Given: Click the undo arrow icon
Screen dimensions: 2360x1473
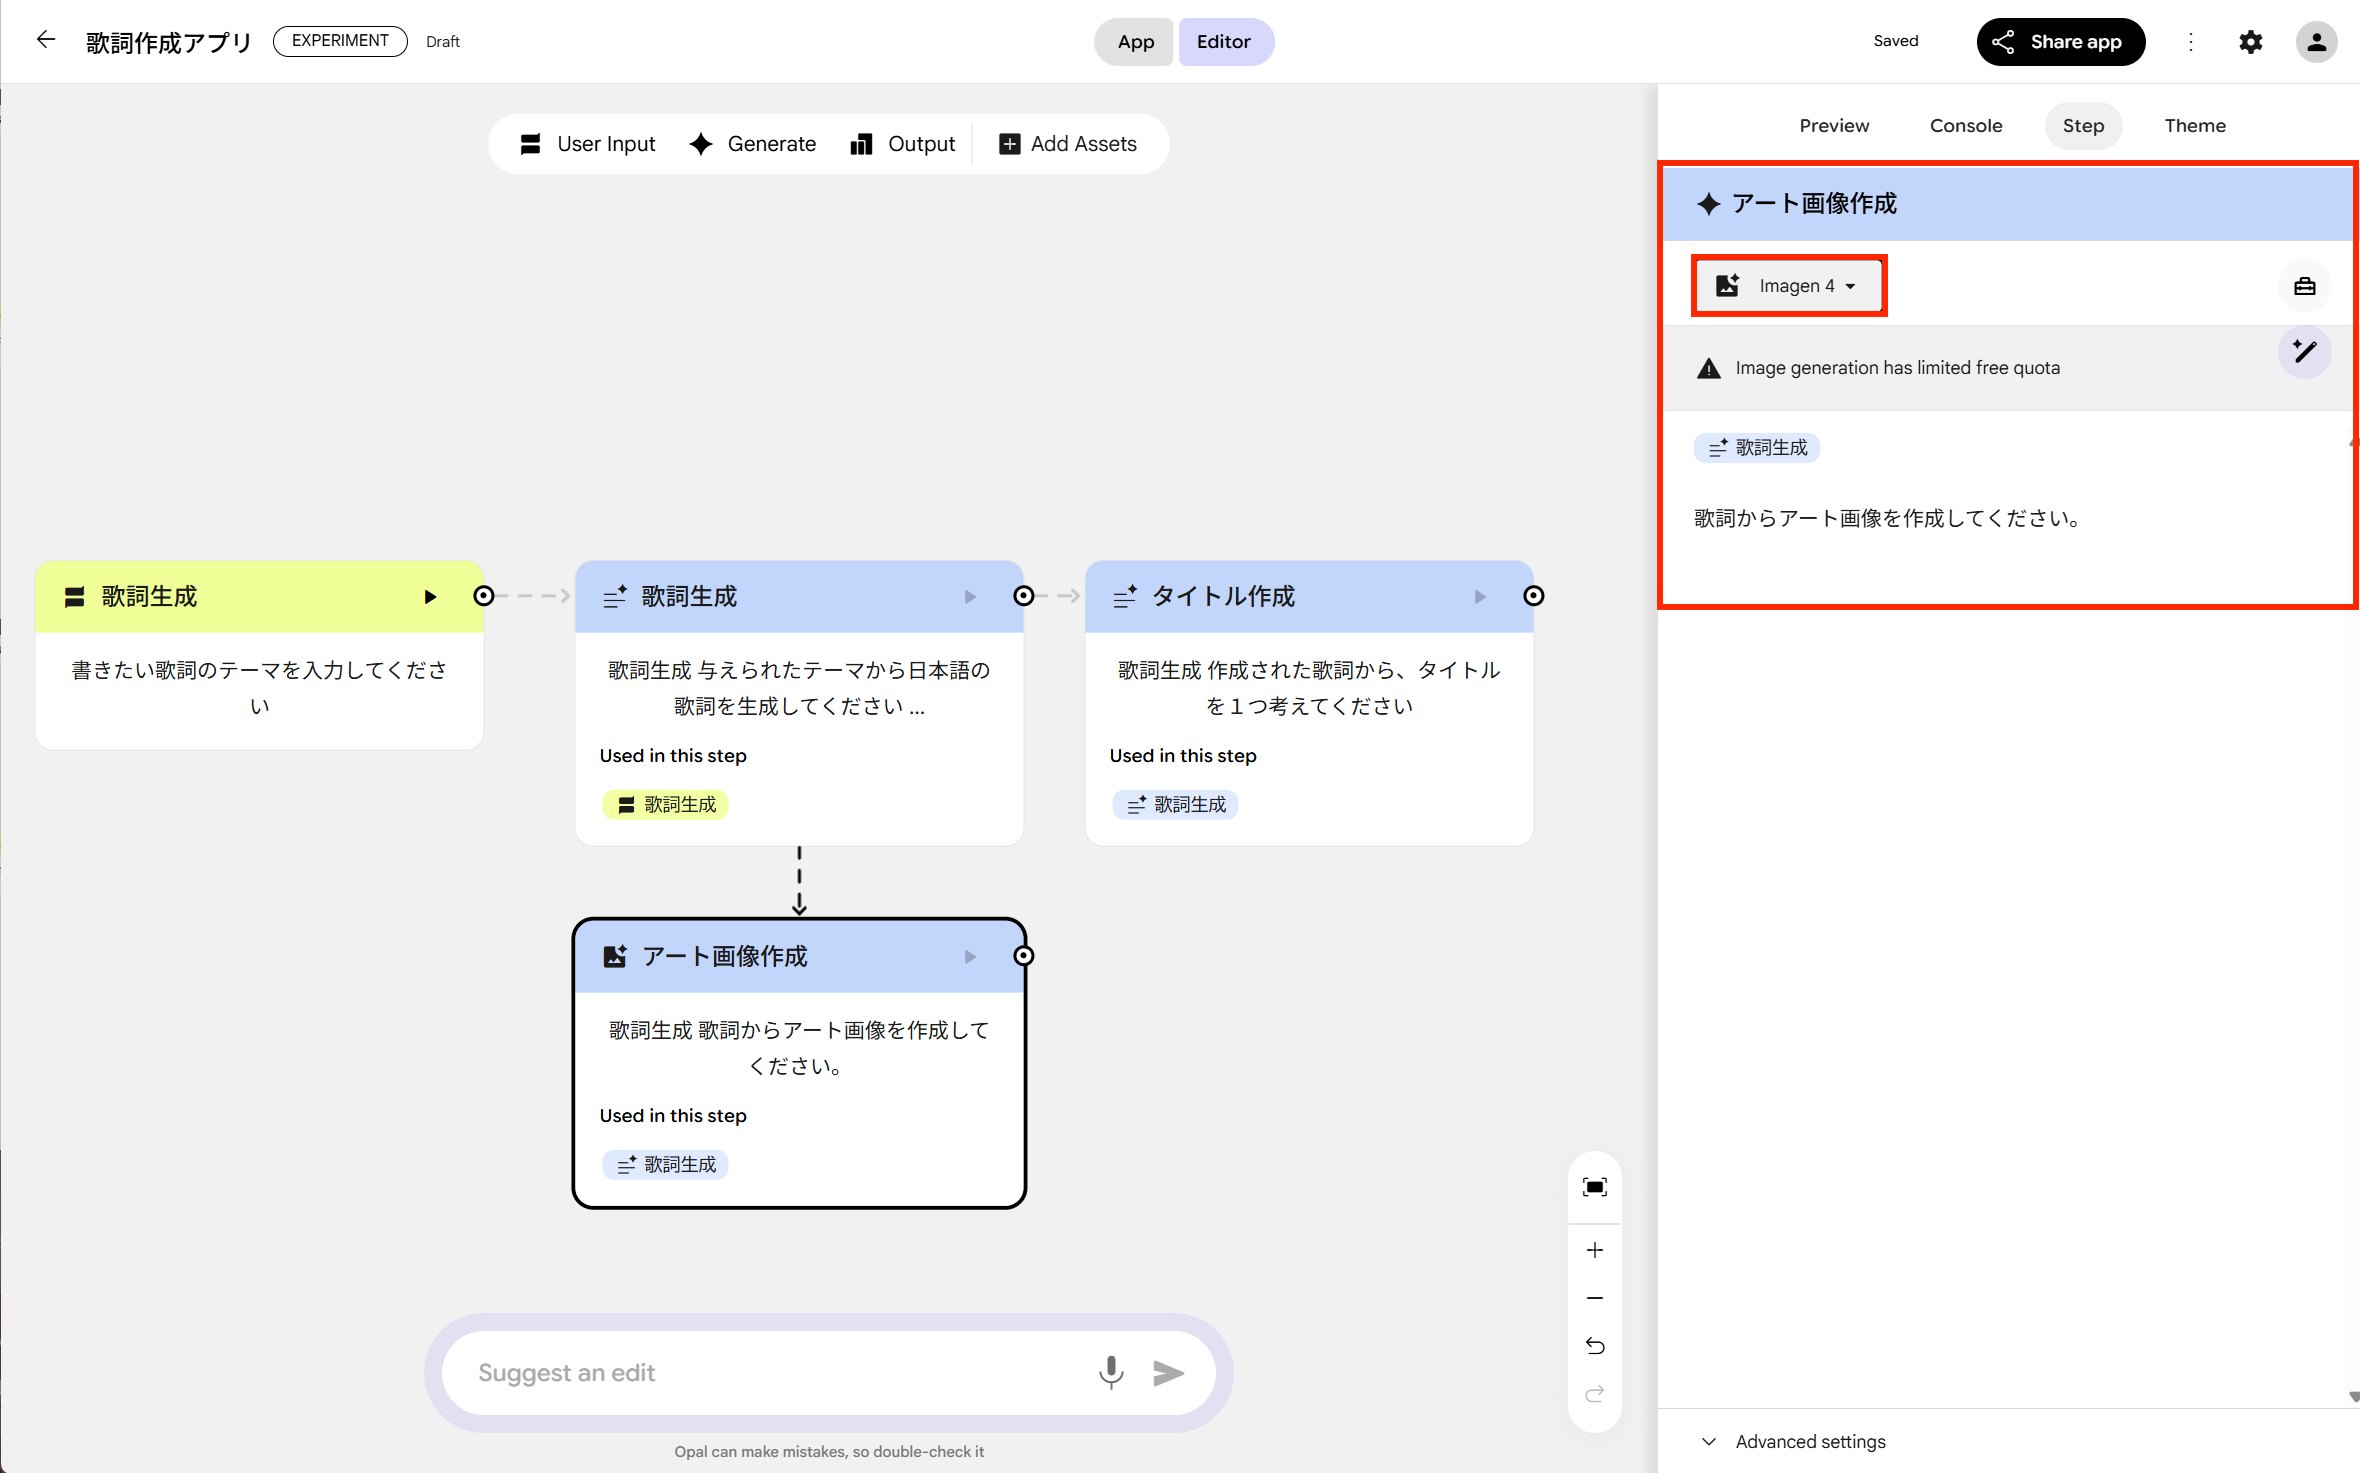Looking at the screenshot, I should (x=1594, y=1346).
